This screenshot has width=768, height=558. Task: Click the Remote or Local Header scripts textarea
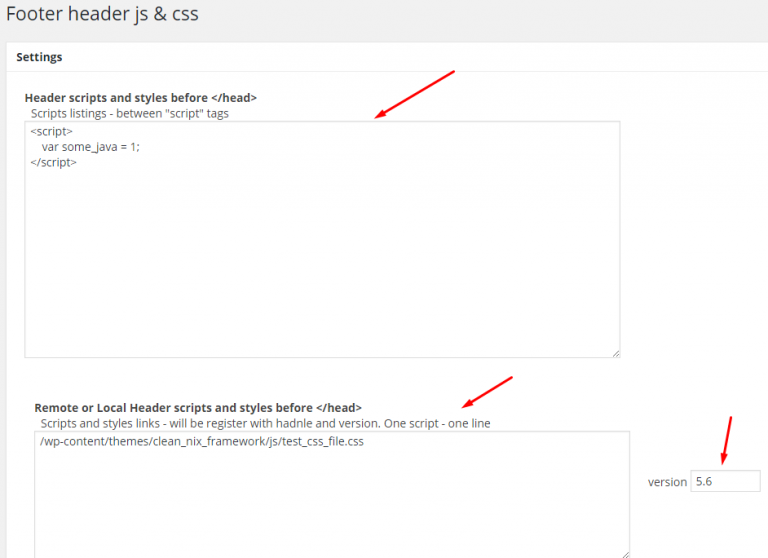coord(332,495)
